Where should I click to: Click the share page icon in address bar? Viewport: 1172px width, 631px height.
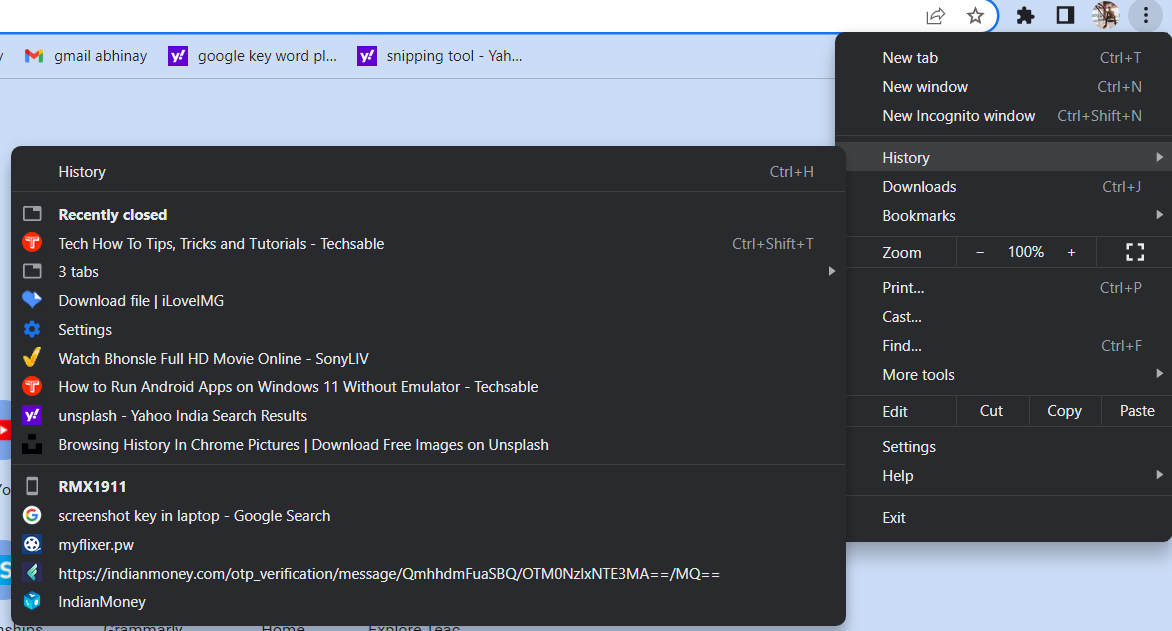(936, 16)
